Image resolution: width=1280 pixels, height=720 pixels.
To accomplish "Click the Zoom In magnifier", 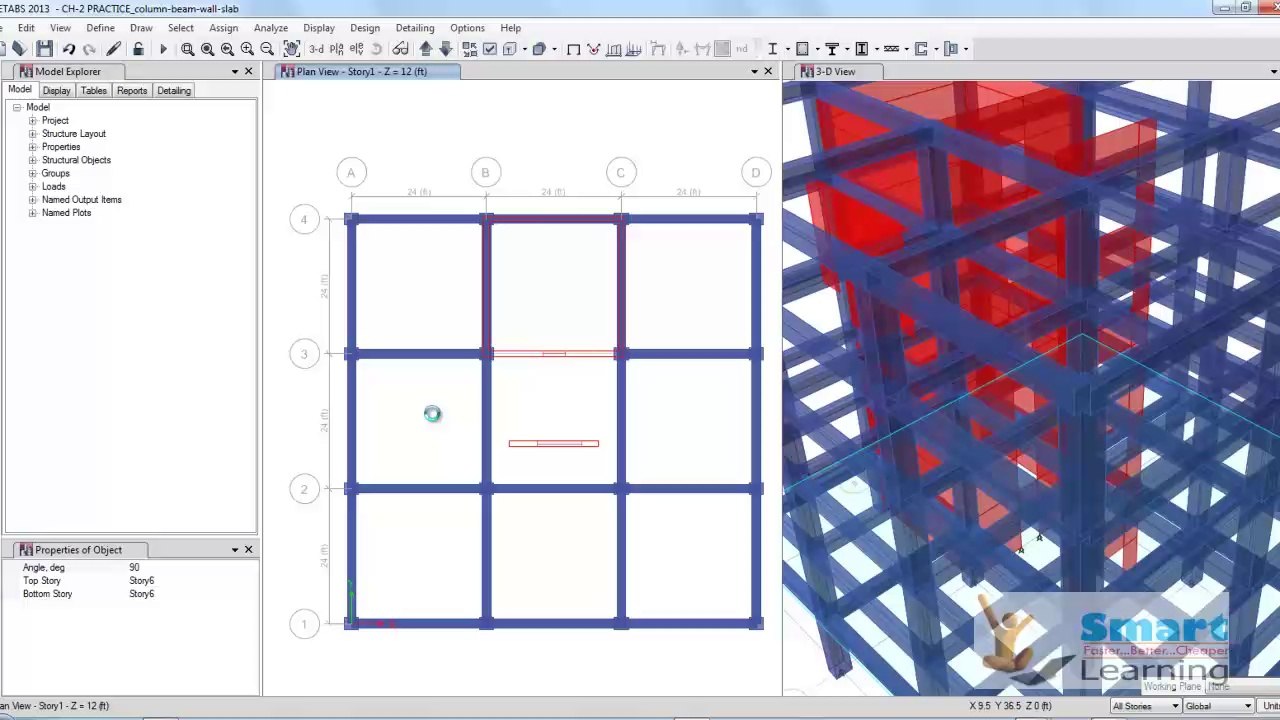I will coord(247,49).
